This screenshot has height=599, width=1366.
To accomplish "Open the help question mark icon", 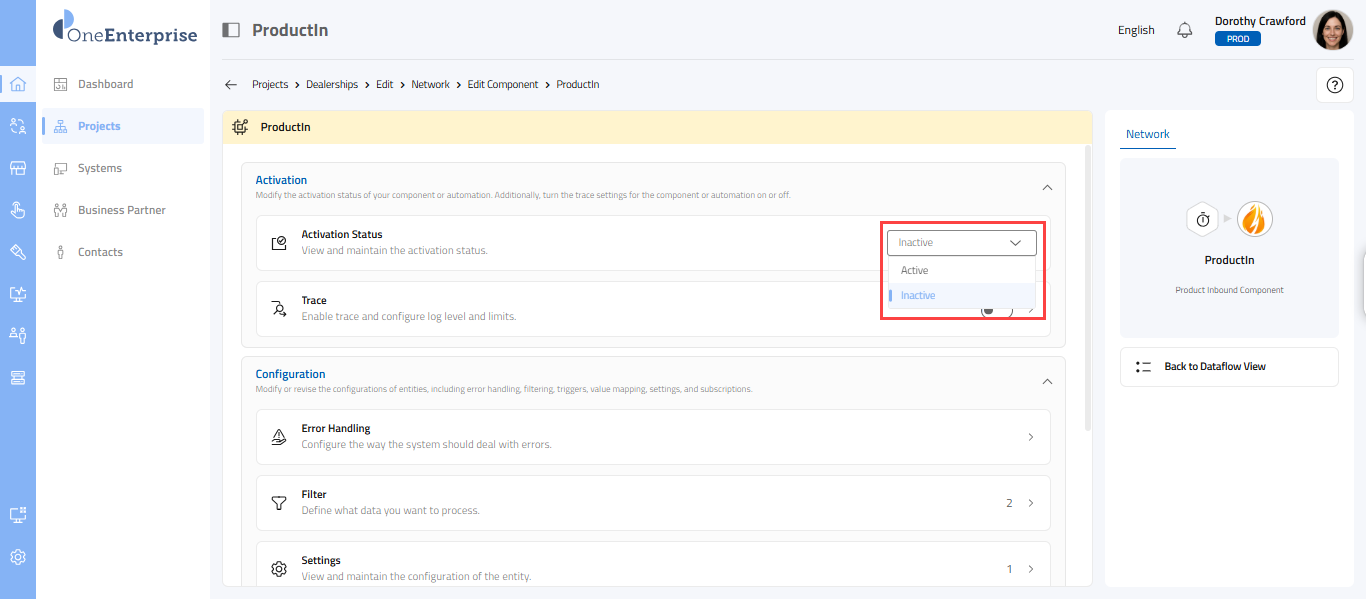I will point(1334,85).
